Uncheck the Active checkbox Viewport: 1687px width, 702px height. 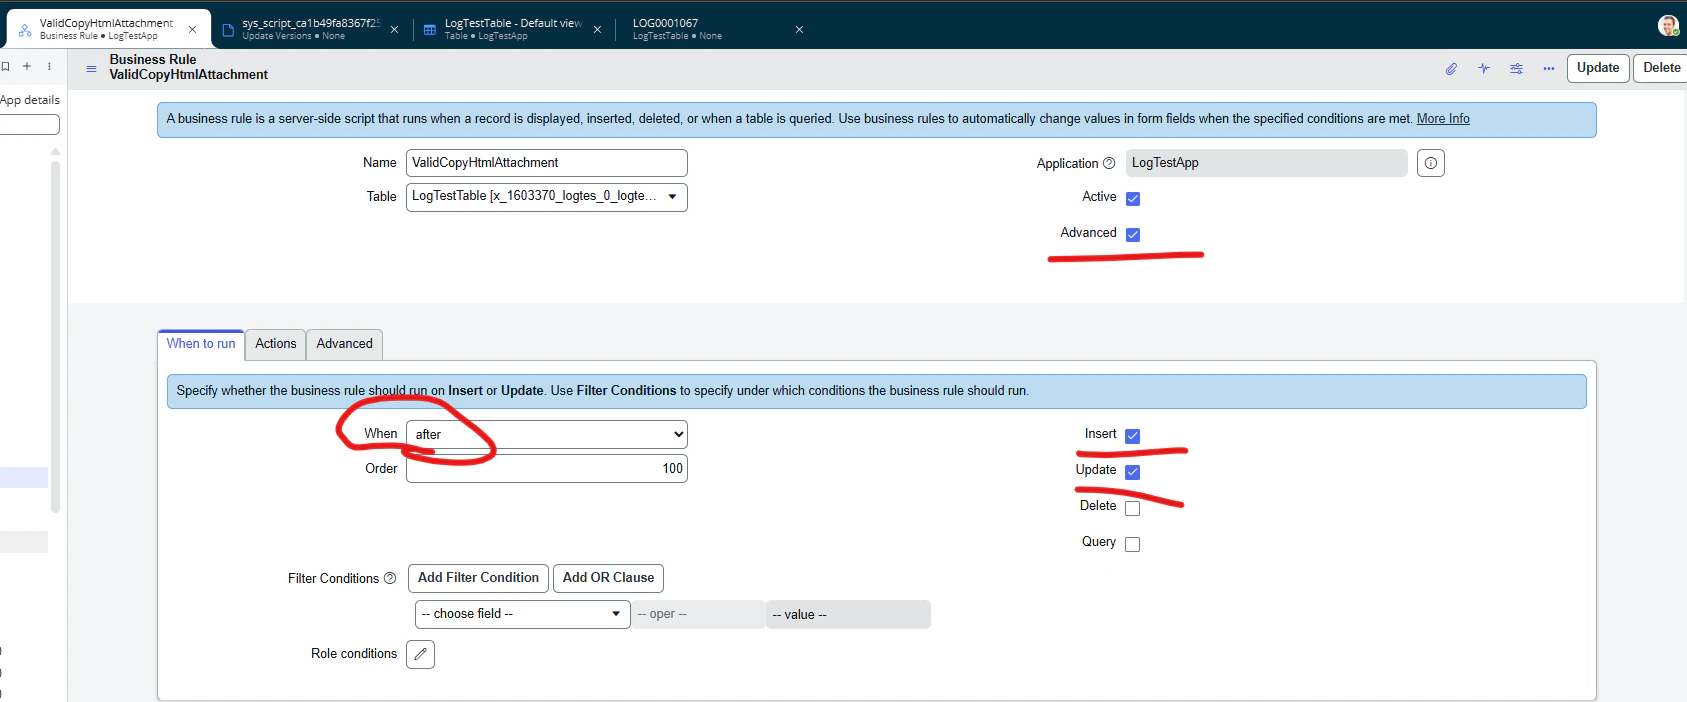click(1133, 198)
